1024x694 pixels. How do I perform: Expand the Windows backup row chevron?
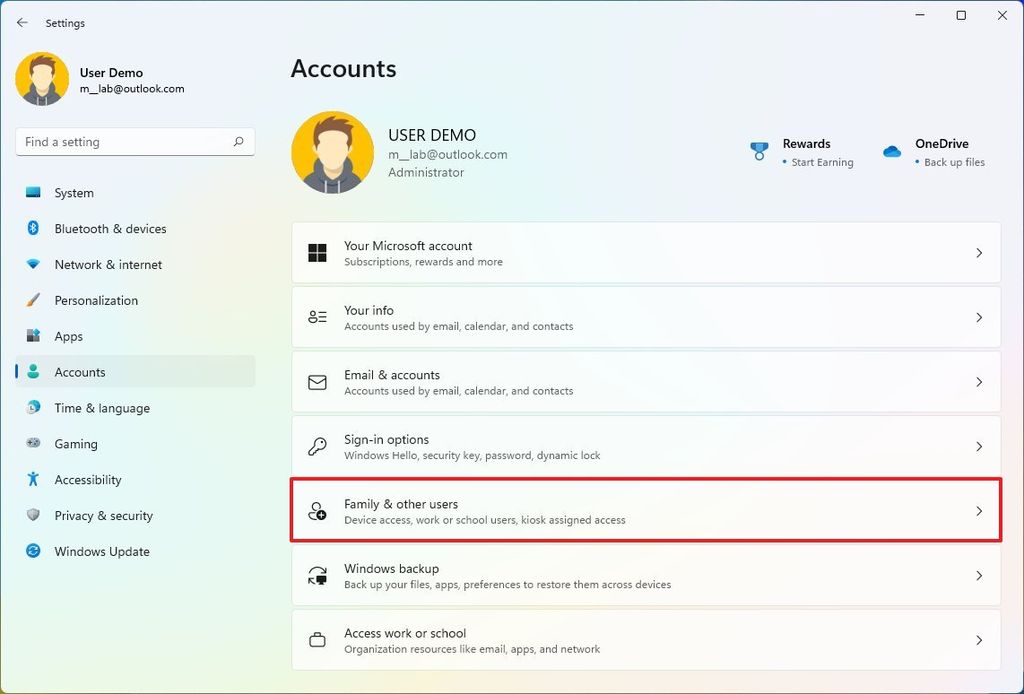[x=979, y=575]
